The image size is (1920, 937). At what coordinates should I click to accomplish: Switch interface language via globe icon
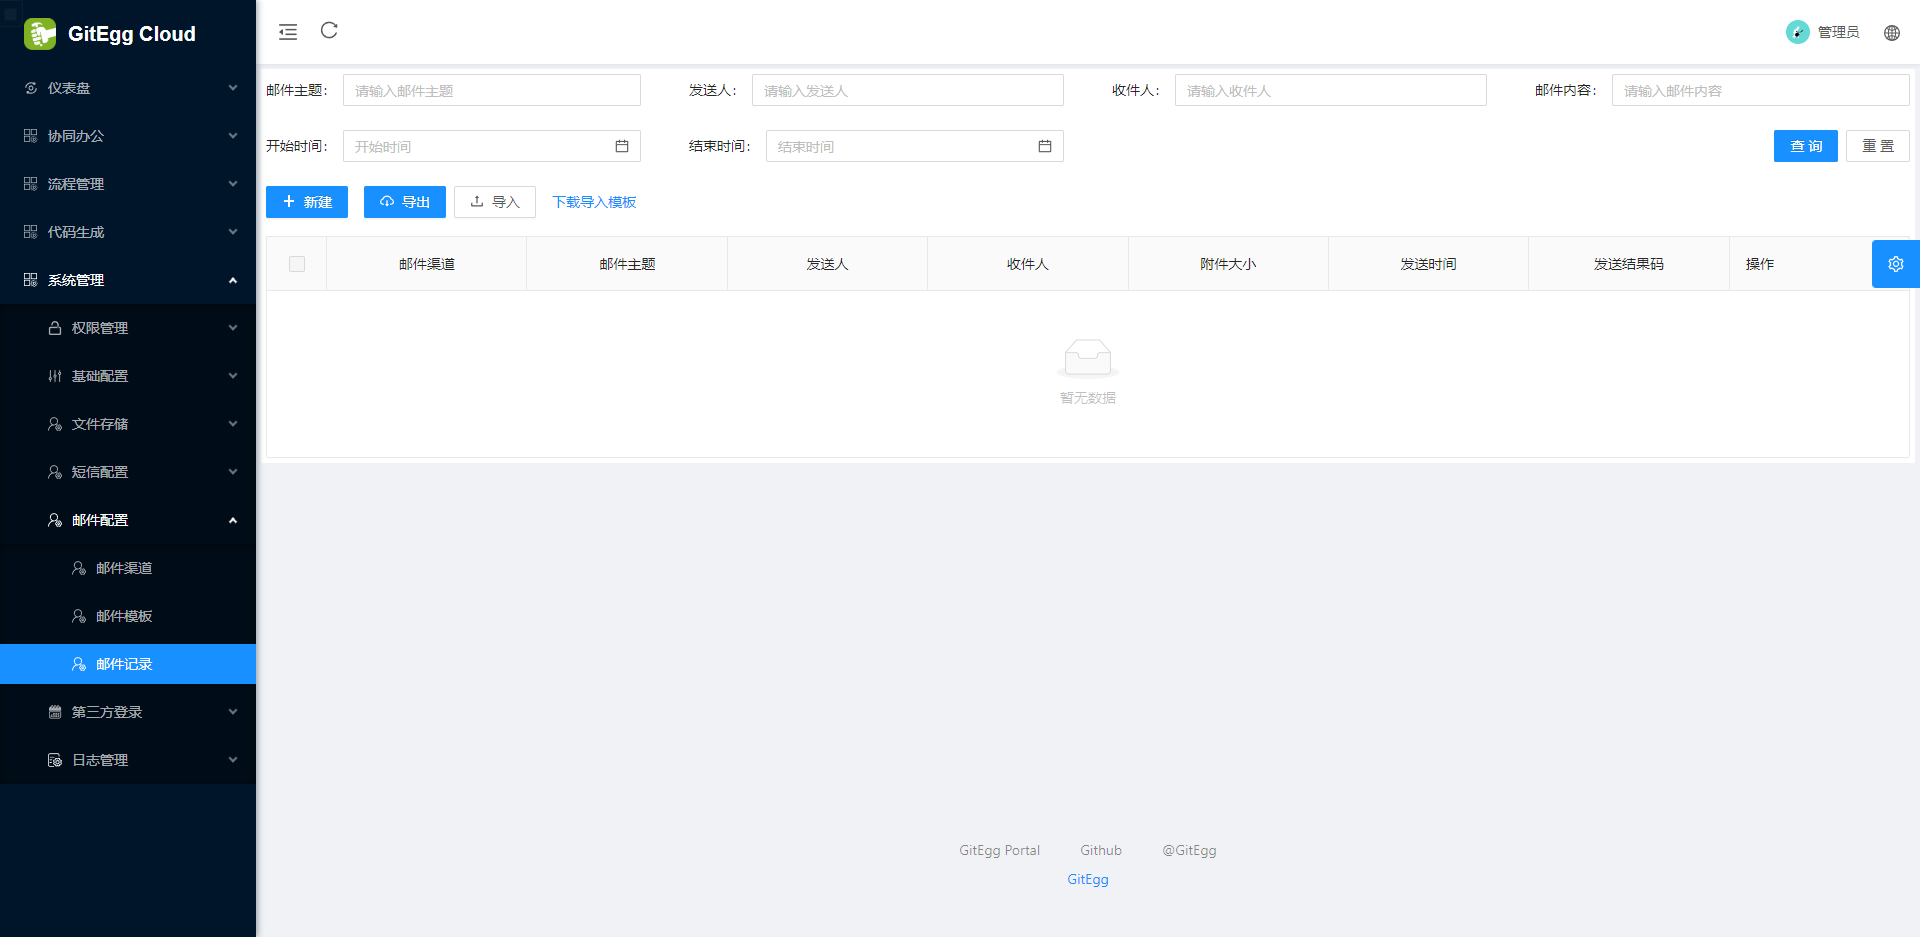point(1892,32)
